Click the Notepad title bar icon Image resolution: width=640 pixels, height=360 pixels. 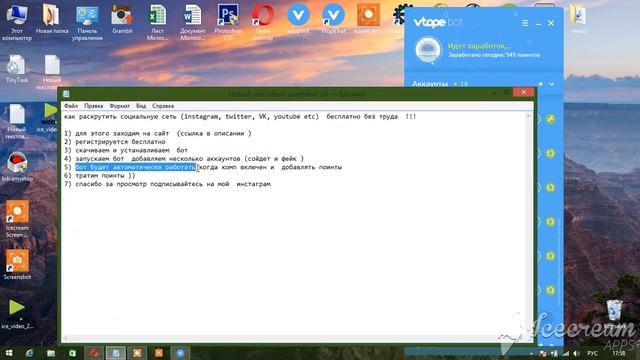pos(66,94)
